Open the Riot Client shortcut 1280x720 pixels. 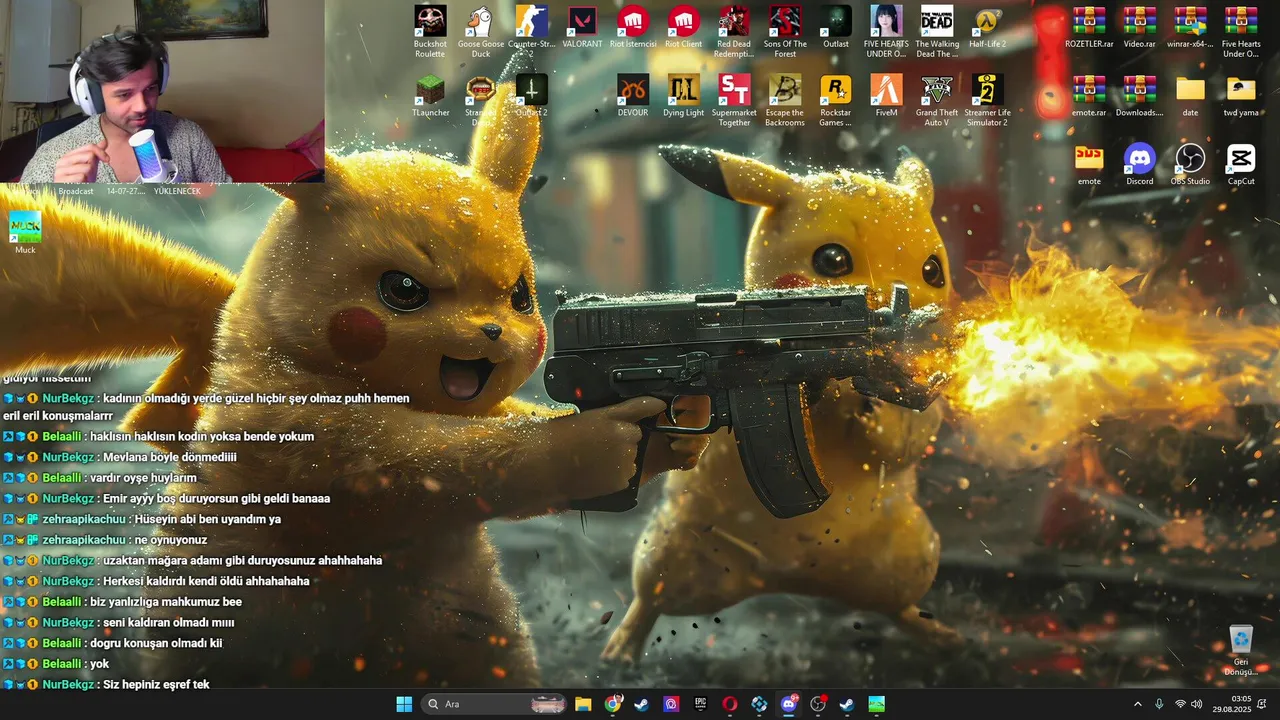point(684,28)
